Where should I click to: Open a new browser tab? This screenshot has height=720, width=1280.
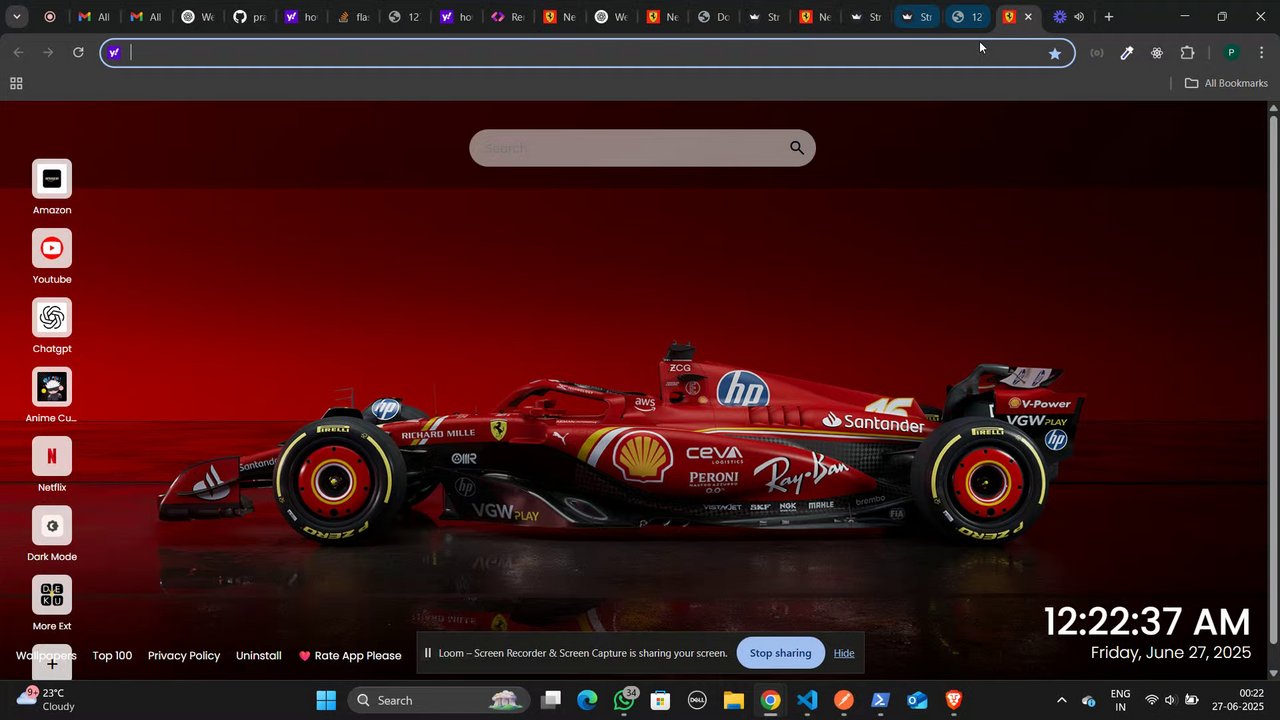(x=1108, y=16)
